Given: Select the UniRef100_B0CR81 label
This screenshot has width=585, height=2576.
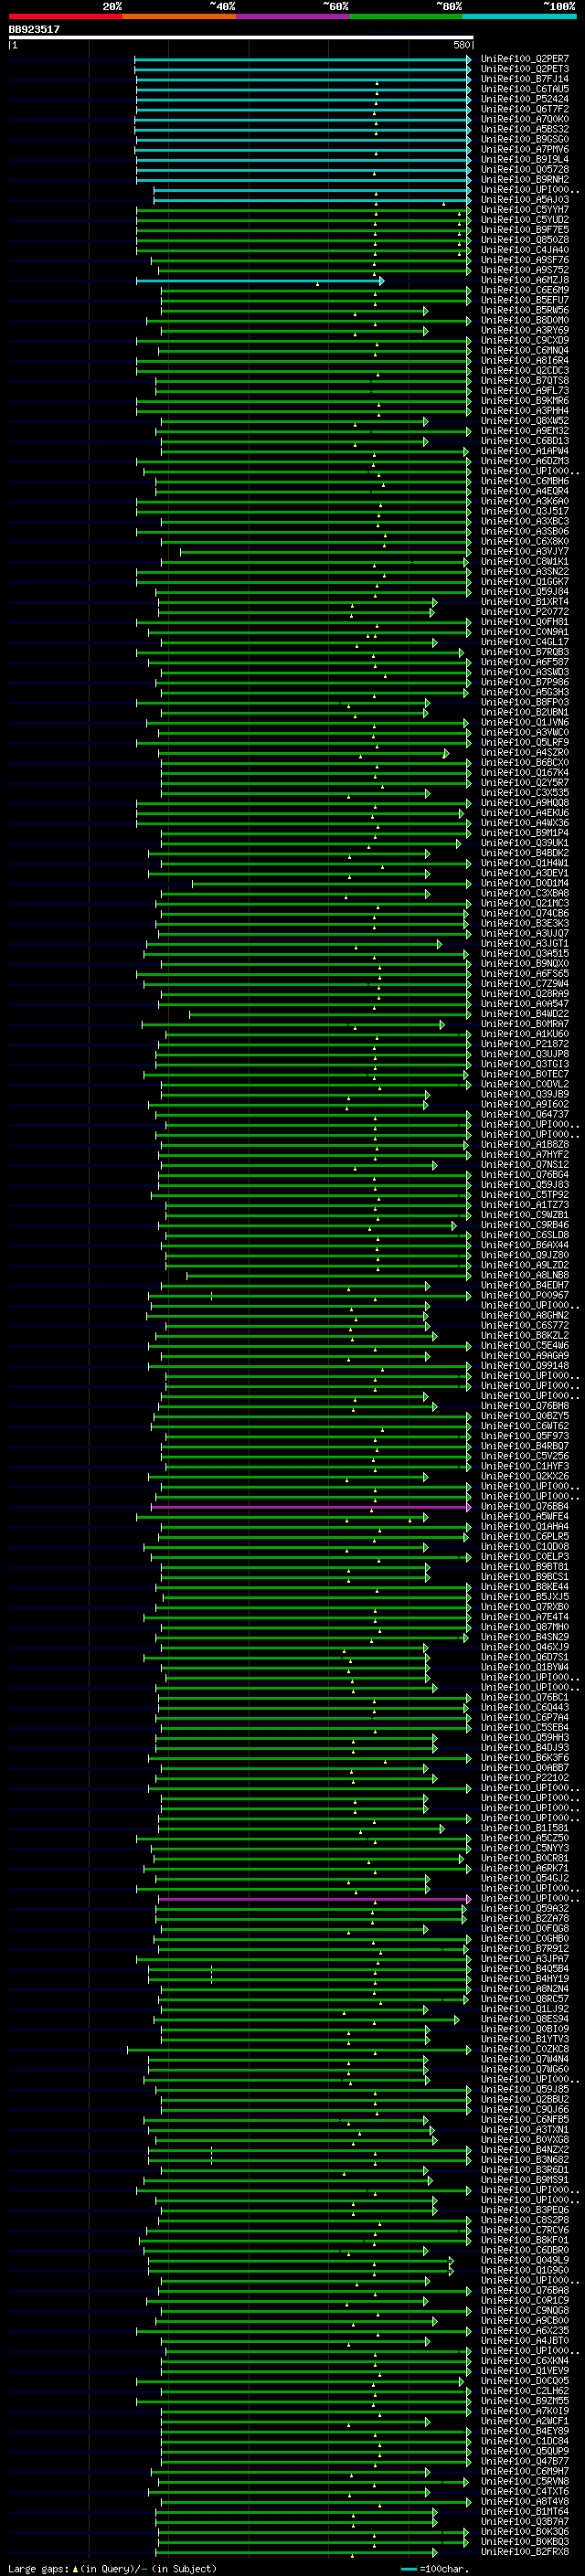Looking at the screenshot, I should [x=524, y=1858].
